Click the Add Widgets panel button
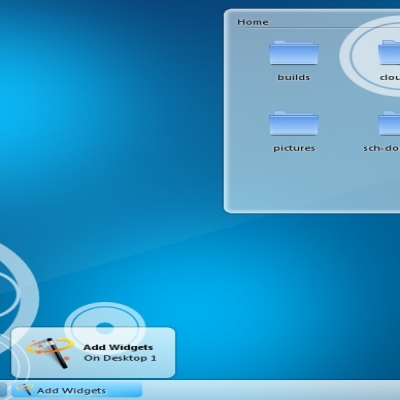Screen dimensions: 400x400 click(77, 390)
